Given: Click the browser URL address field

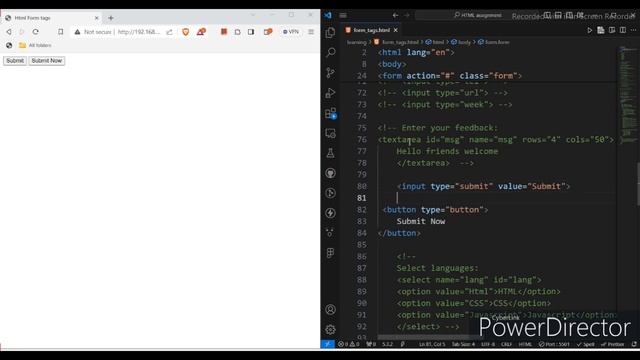Looking at the screenshot, I should [139, 32].
